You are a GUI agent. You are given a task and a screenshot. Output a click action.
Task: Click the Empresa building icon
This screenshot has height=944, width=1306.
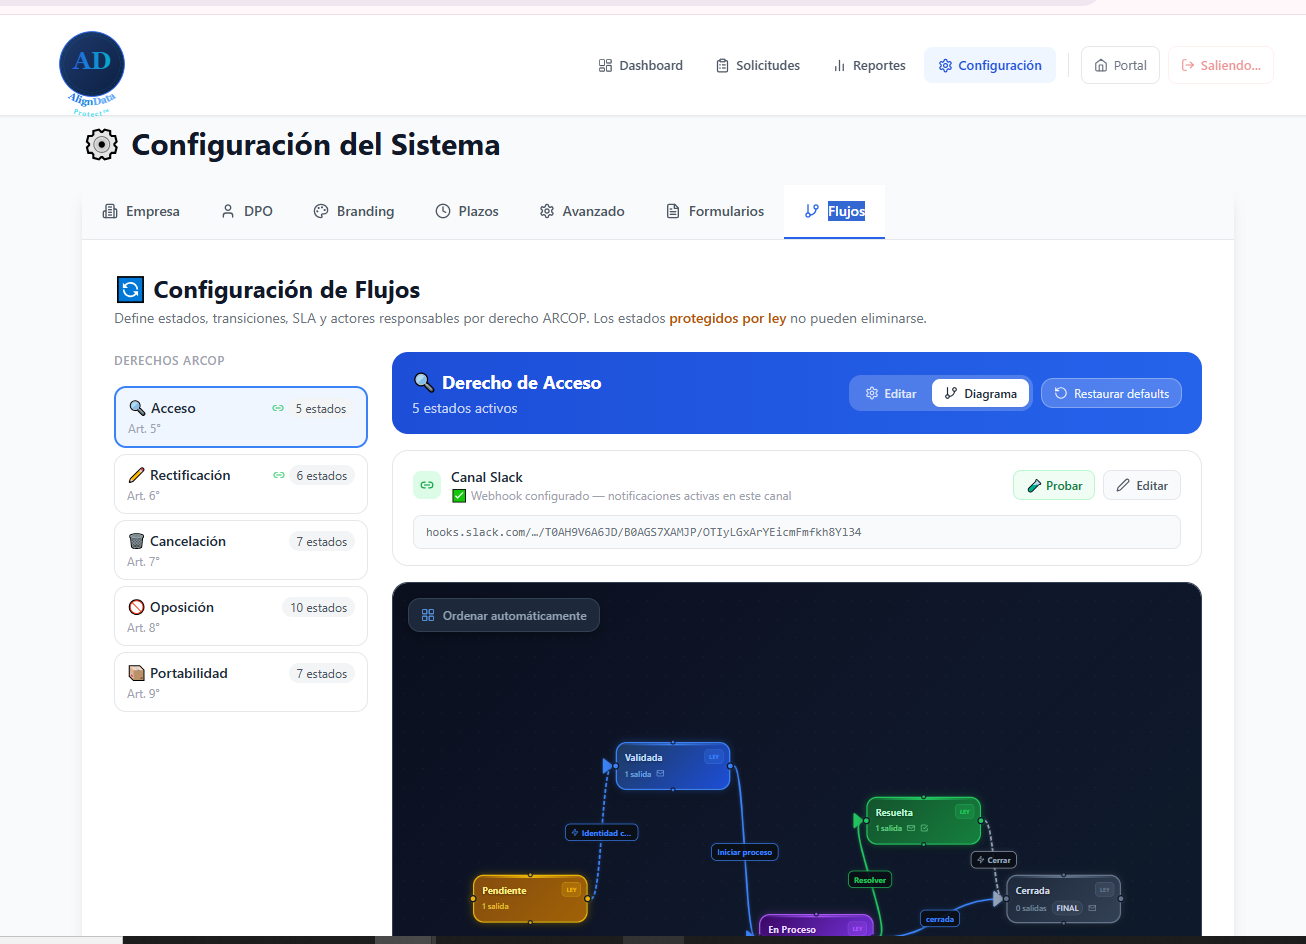[x=110, y=211]
